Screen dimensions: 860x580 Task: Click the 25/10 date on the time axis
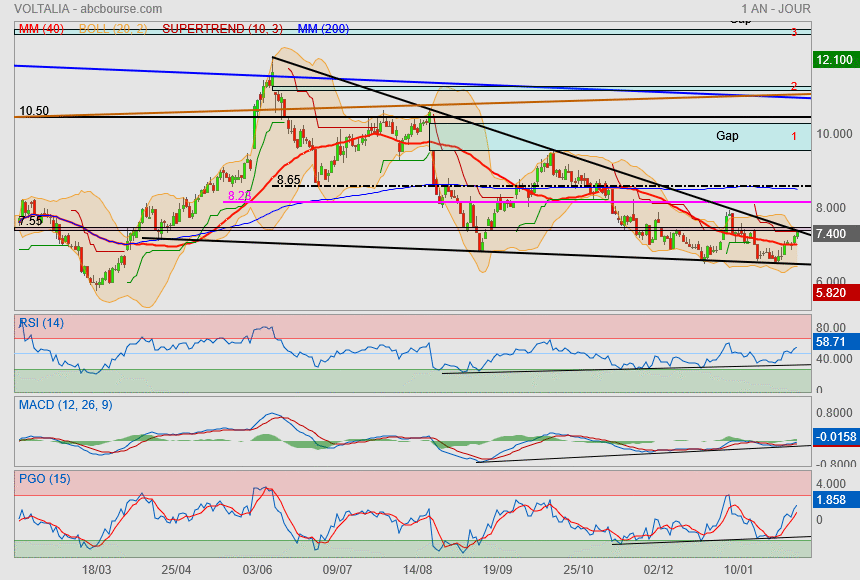coord(578,569)
